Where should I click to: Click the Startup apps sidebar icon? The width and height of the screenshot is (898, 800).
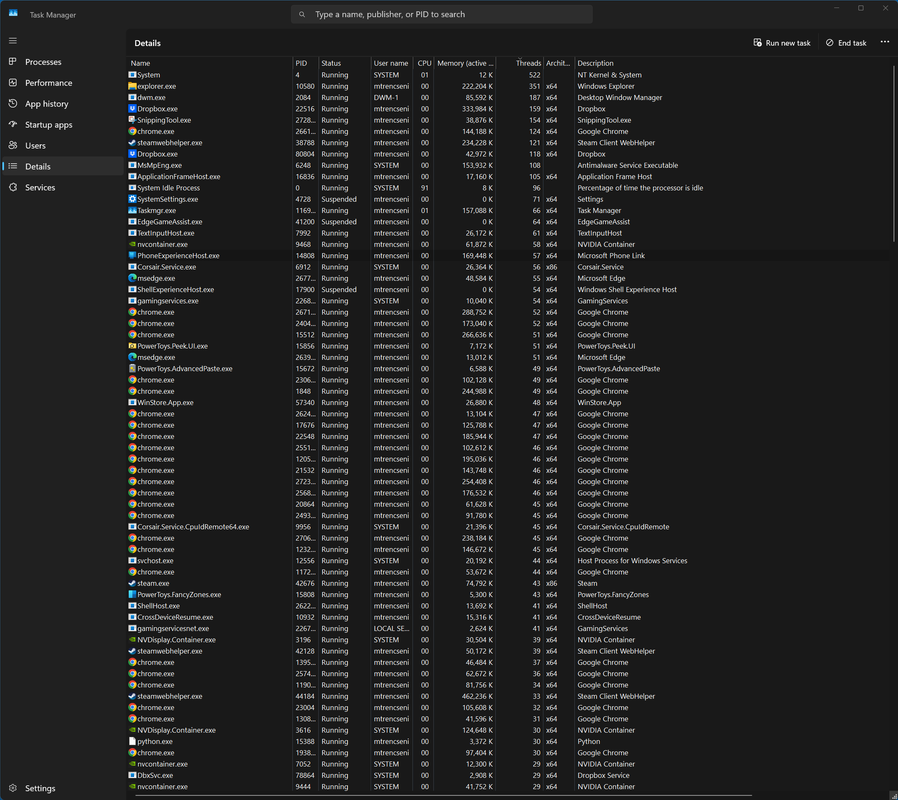[13, 124]
